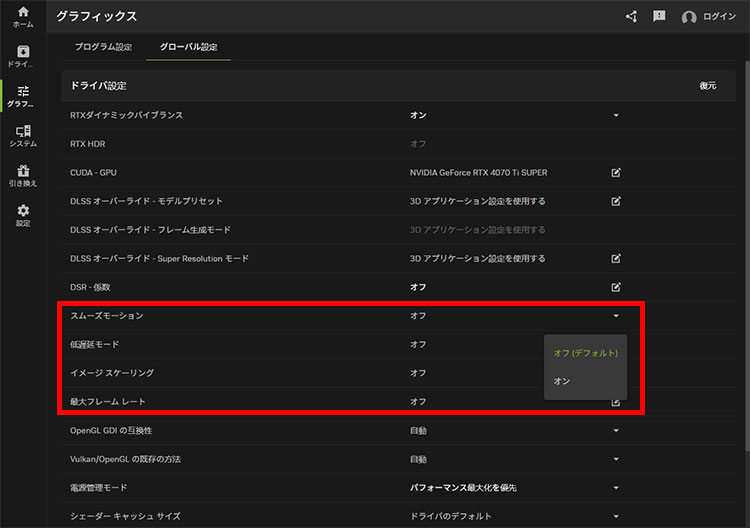Edit DLSS Super Resolution モード setting
750x528 pixels.
coord(616,259)
